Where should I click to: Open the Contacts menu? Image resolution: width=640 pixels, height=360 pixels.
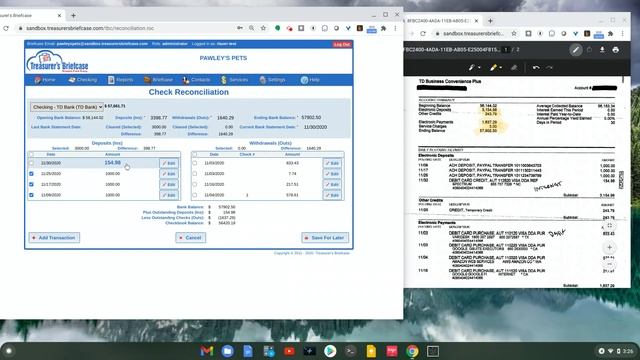[x=196, y=80]
